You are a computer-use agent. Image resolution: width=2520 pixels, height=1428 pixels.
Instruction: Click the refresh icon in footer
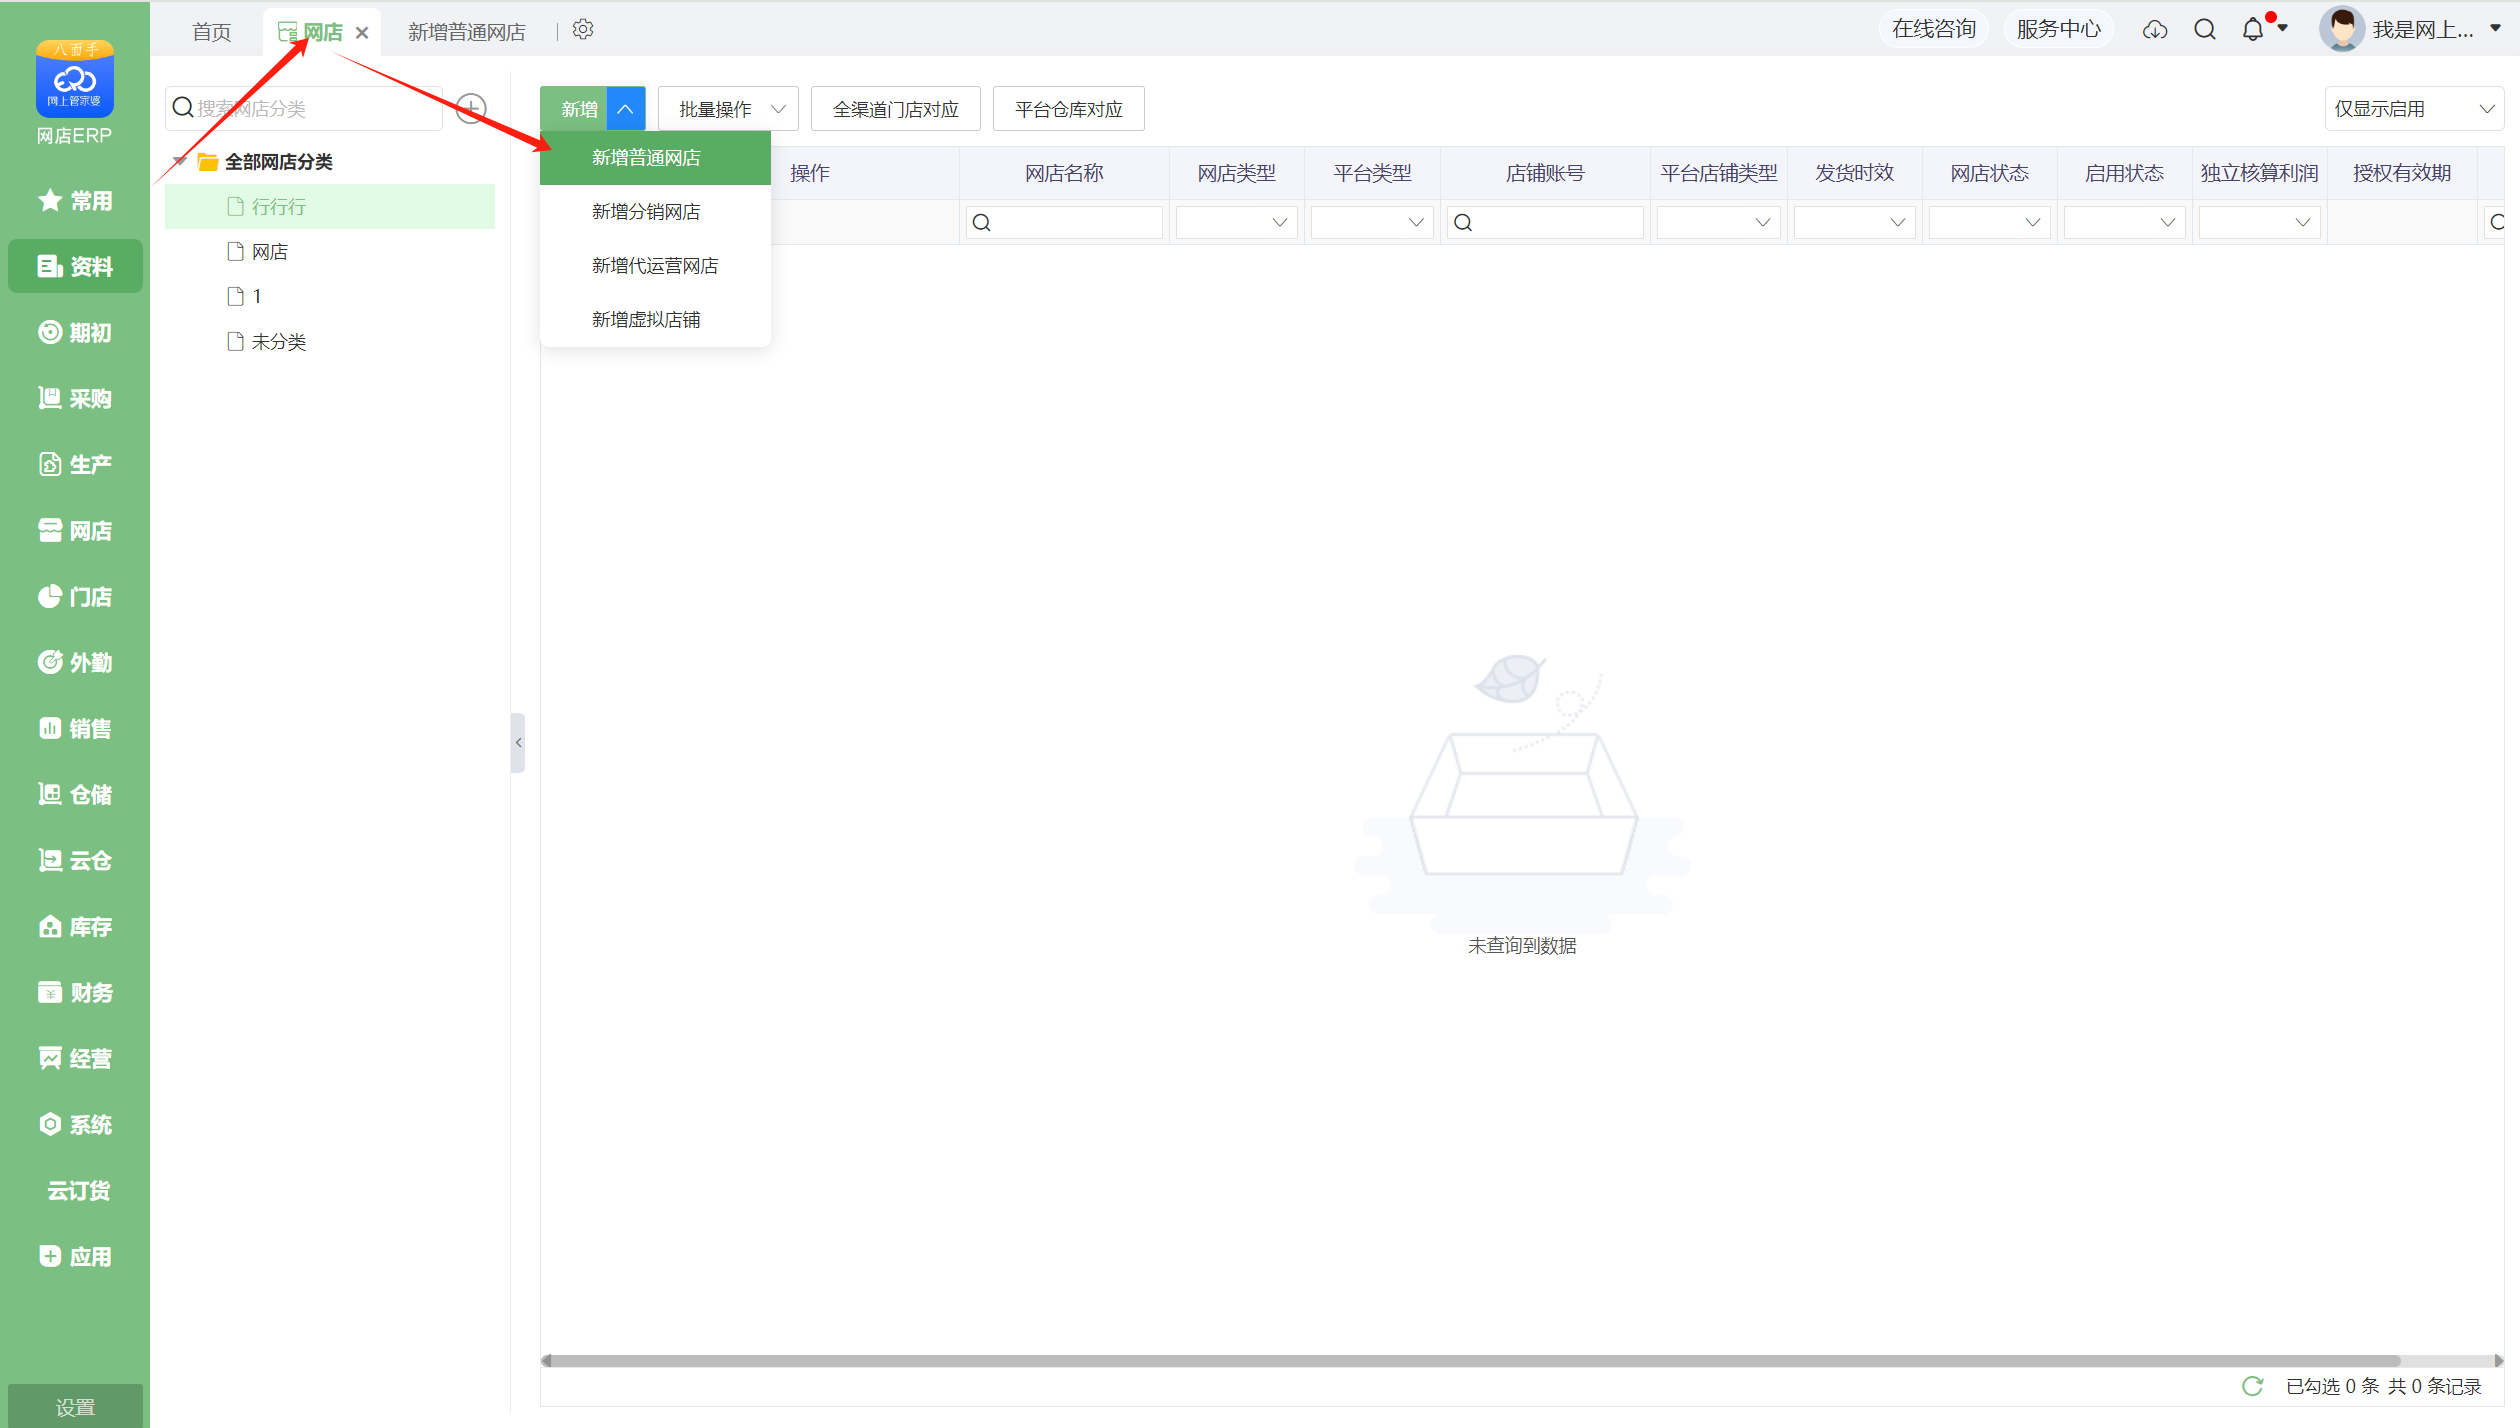click(2252, 1386)
